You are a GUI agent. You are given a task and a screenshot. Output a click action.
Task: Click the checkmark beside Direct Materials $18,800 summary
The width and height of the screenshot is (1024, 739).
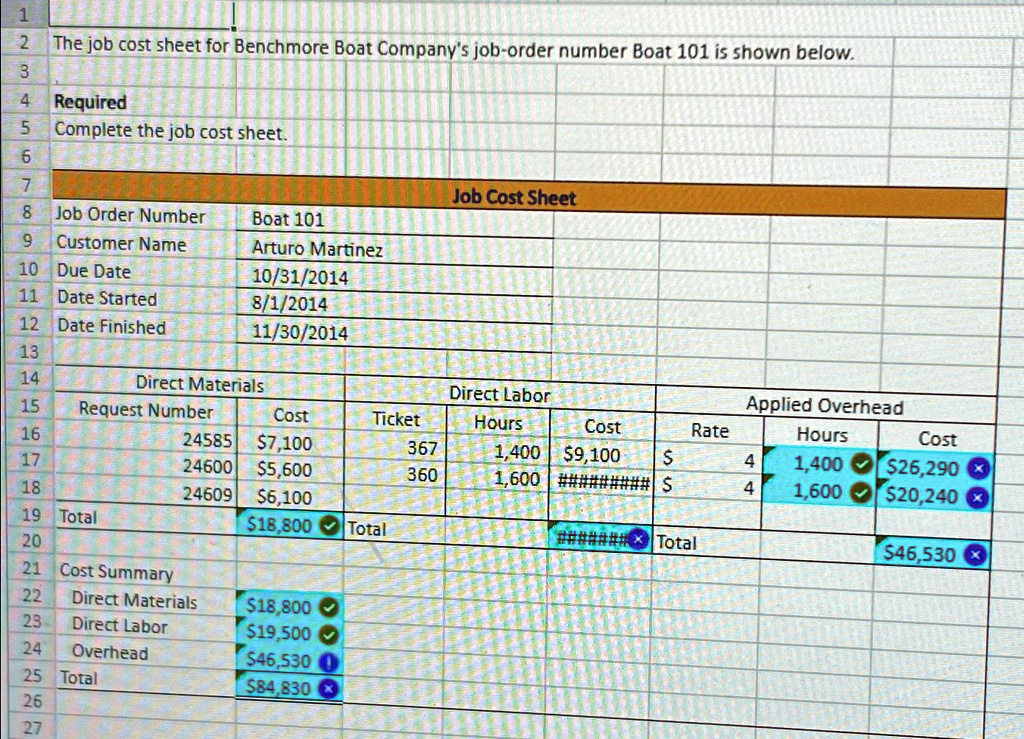pos(328,607)
